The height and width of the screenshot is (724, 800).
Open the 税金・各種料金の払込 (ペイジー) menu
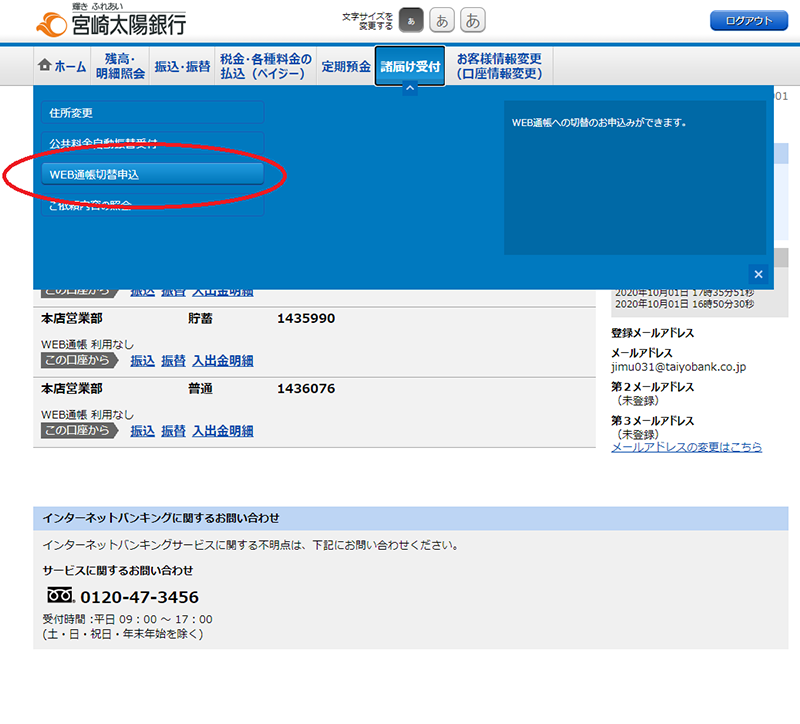[265, 66]
